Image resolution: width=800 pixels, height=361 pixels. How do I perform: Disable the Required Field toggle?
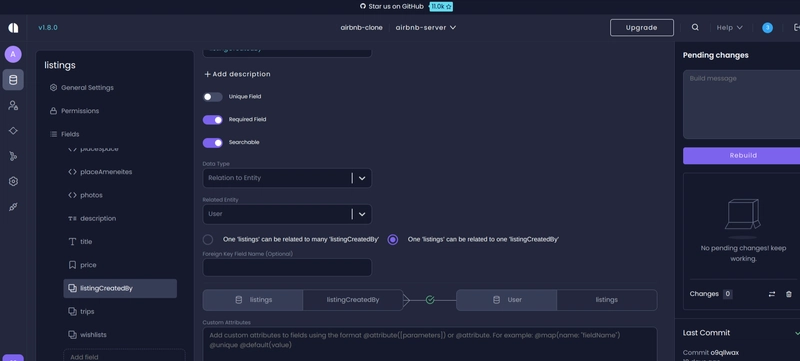tap(213, 120)
